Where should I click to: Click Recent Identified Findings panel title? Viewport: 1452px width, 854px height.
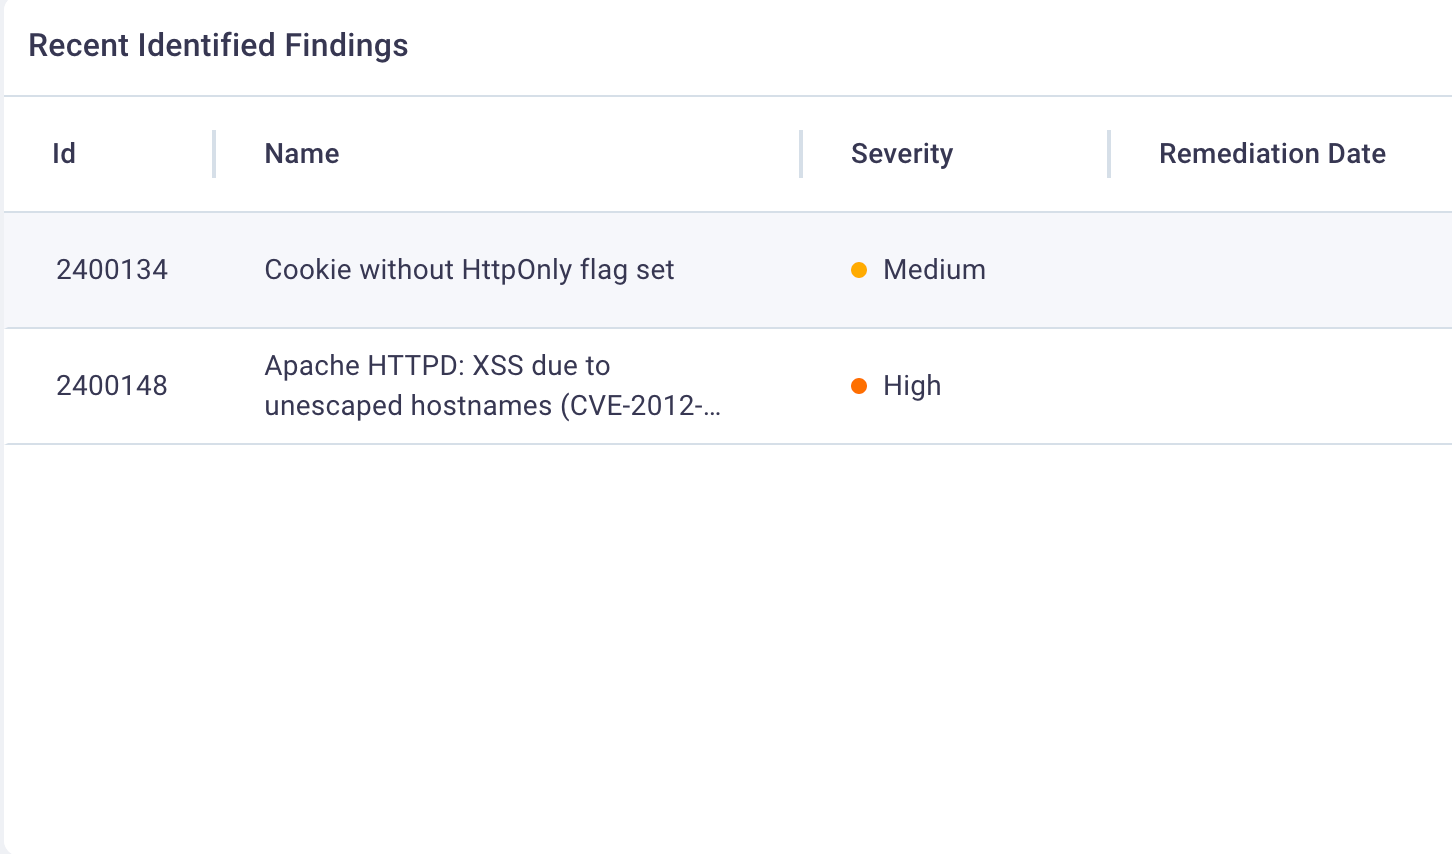(x=218, y=46)
